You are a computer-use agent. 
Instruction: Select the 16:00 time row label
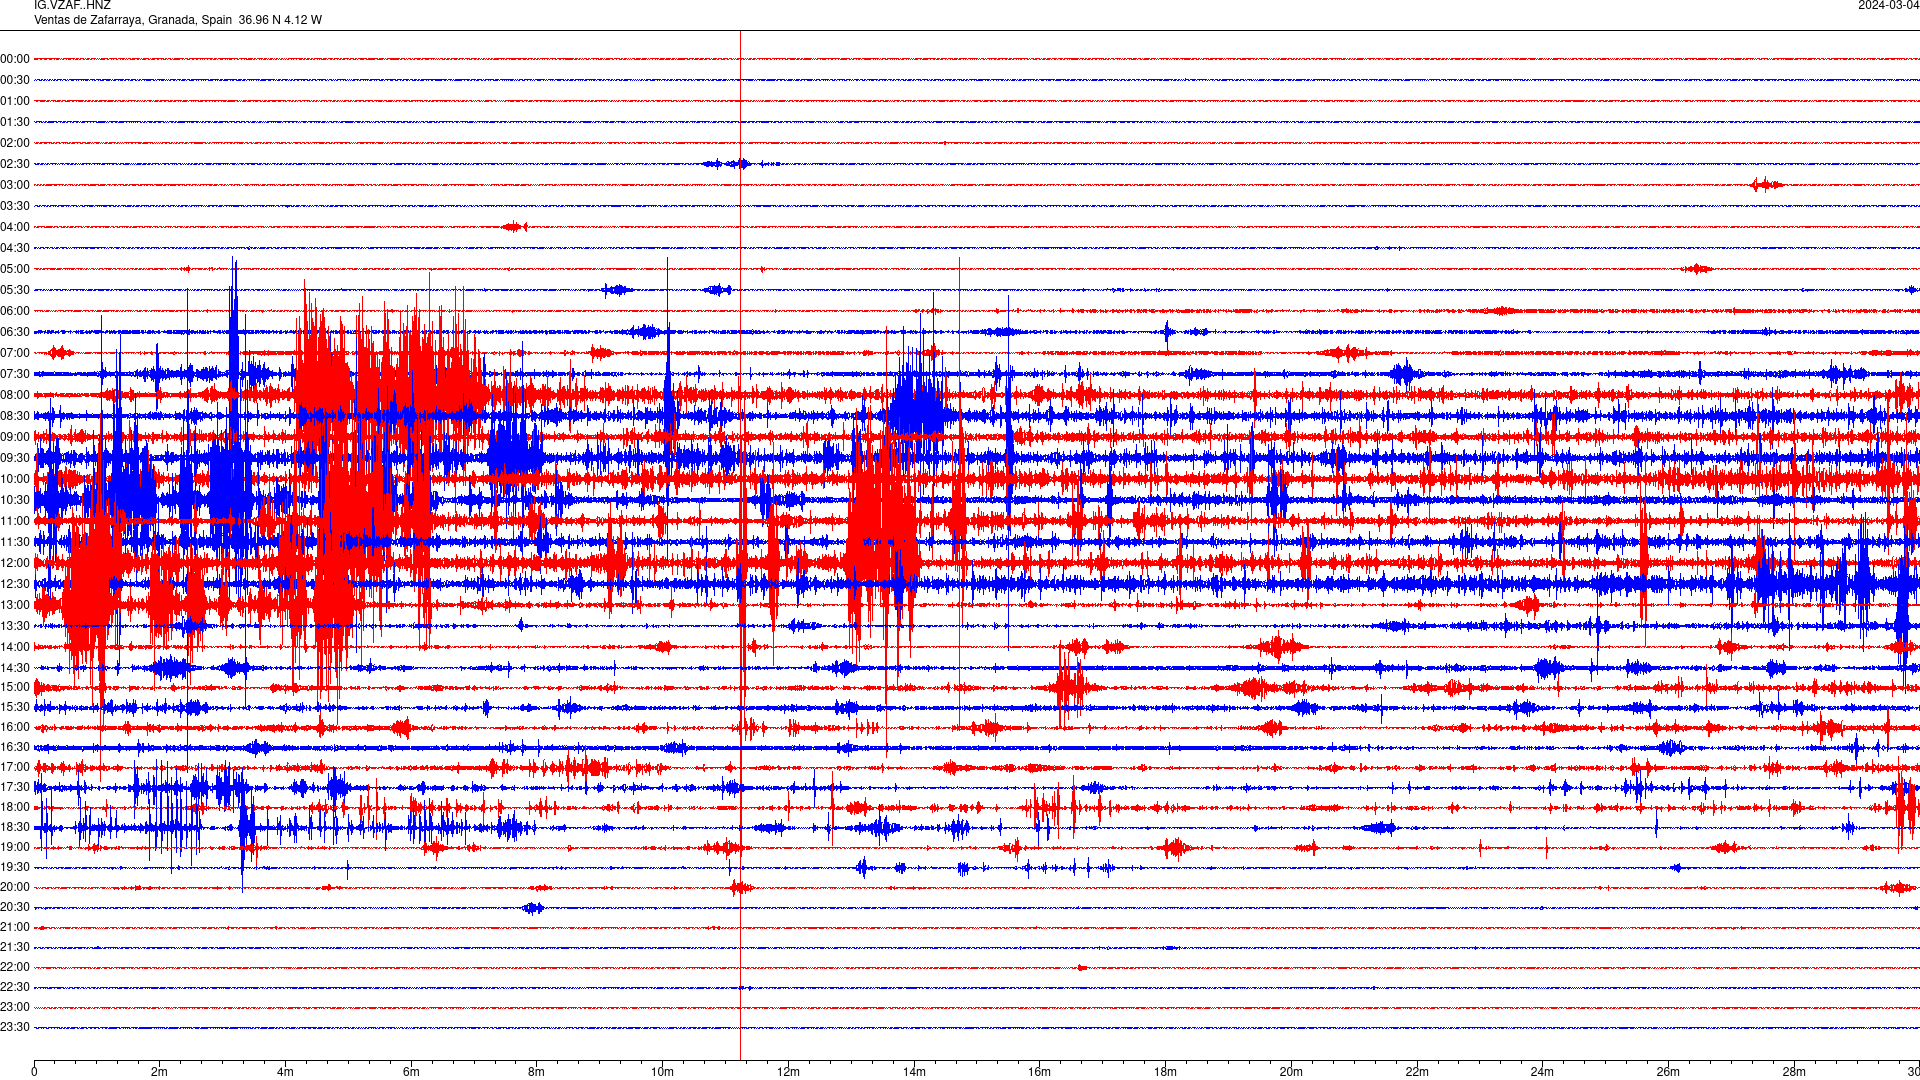[x=15, y=727]
